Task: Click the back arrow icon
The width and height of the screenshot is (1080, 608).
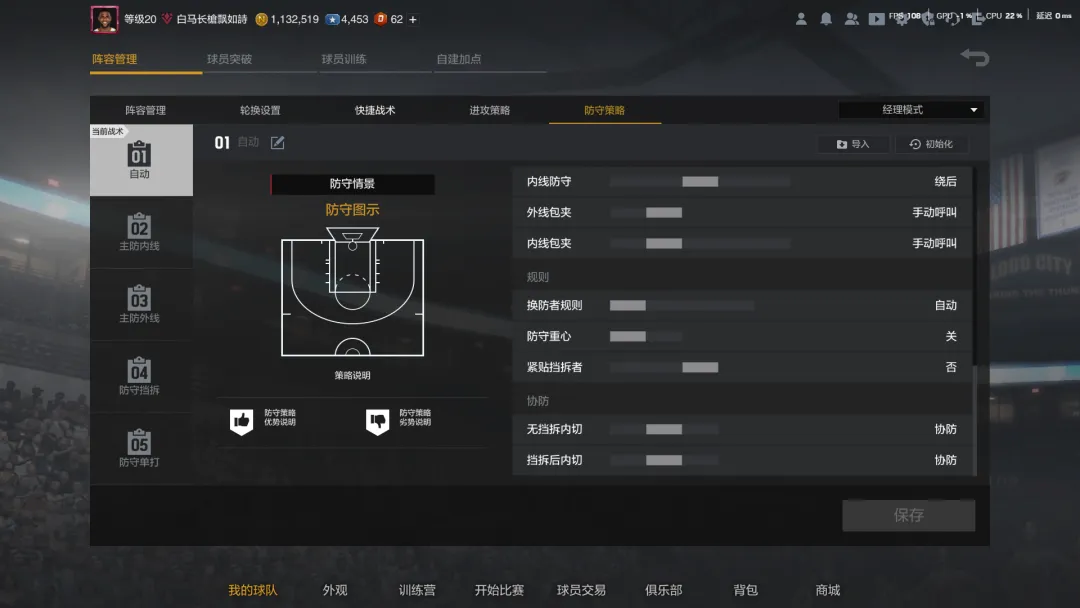Action: (x=975, y=58)
